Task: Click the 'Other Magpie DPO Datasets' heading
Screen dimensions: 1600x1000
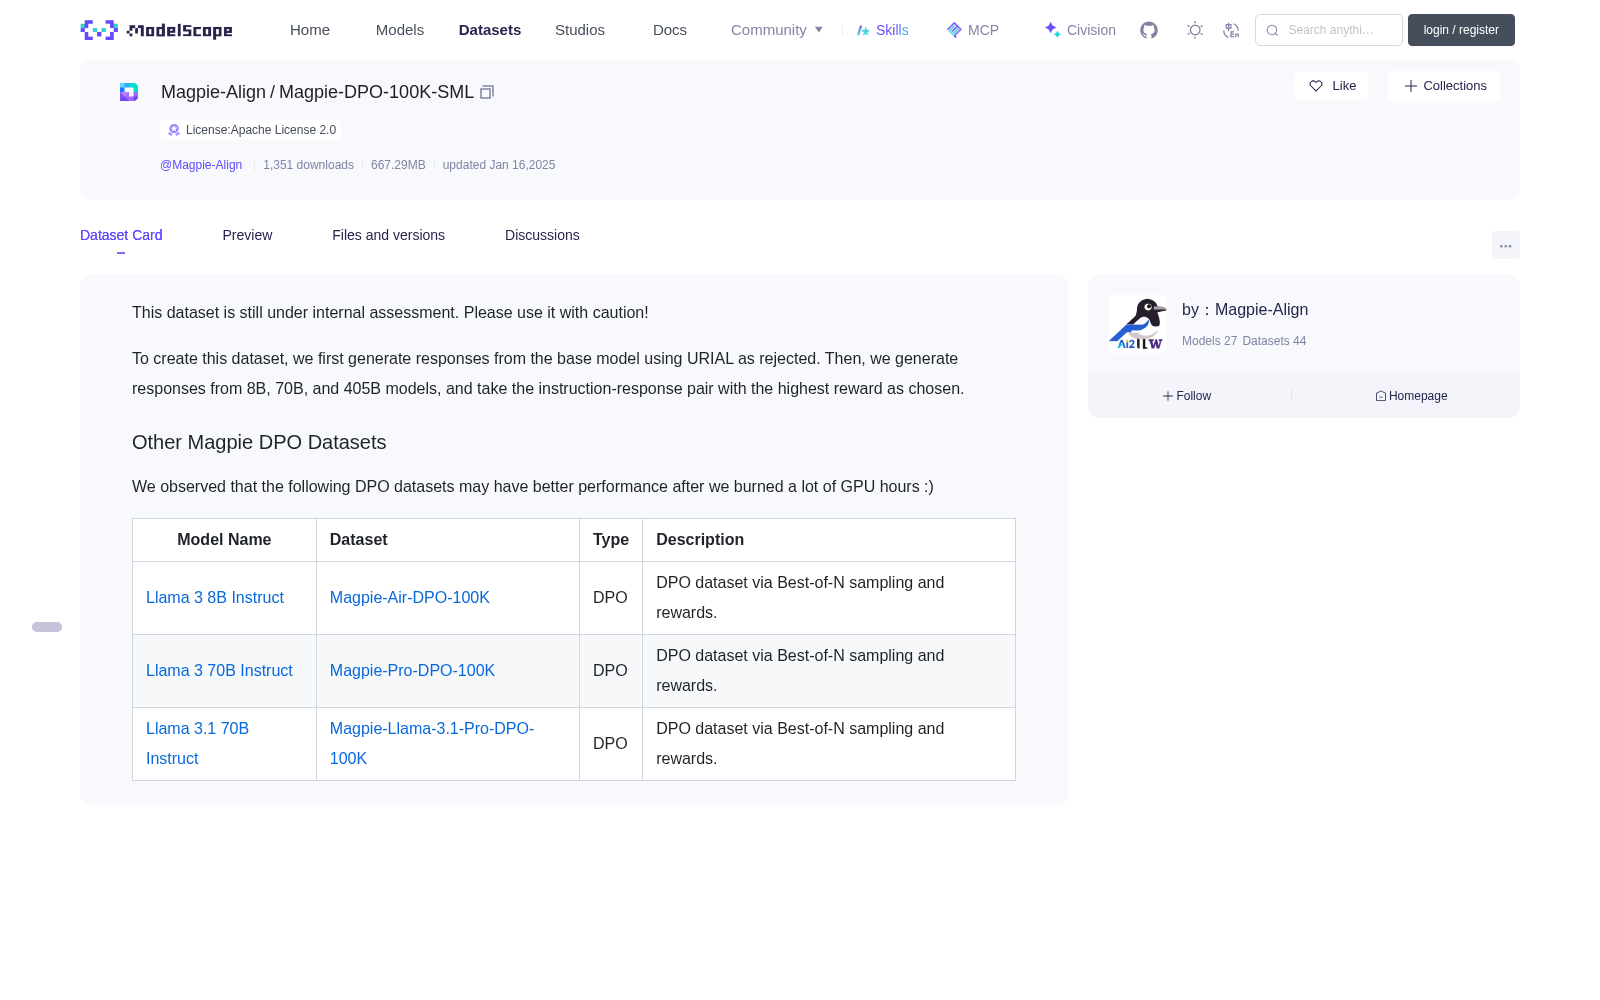Action: point(259,443)
